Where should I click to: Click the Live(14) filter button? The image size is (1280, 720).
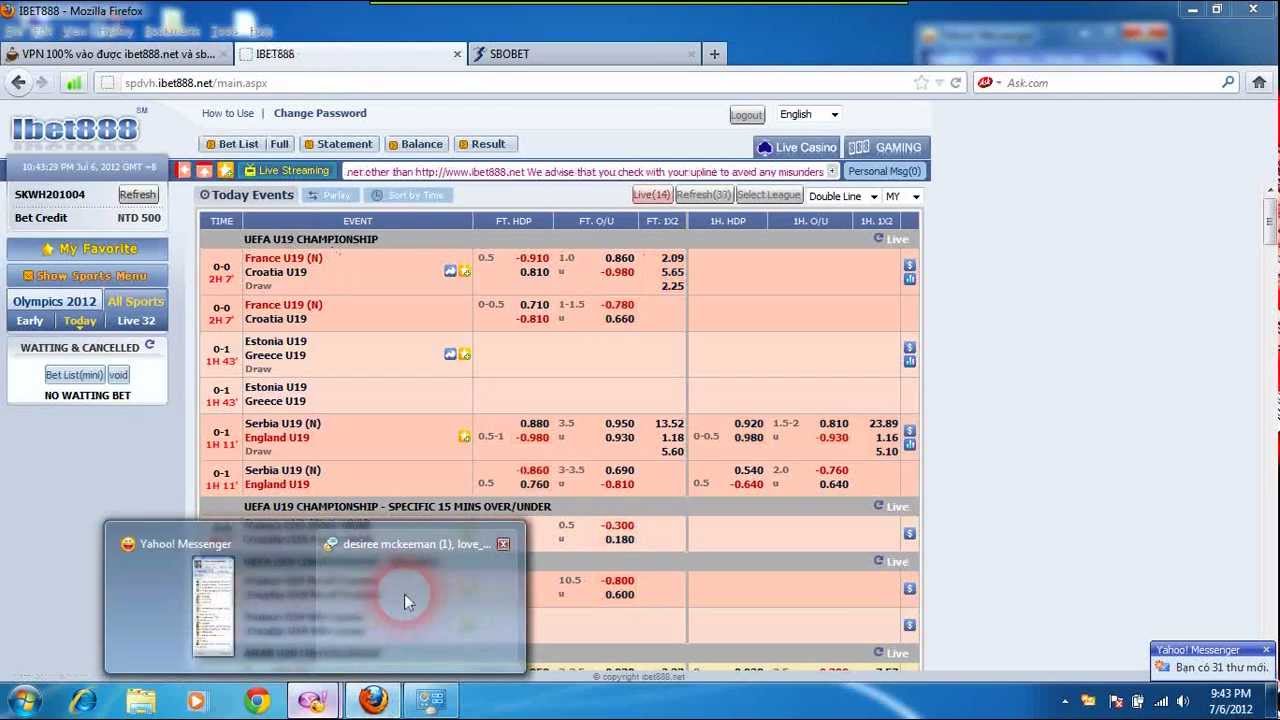point(652,195)
